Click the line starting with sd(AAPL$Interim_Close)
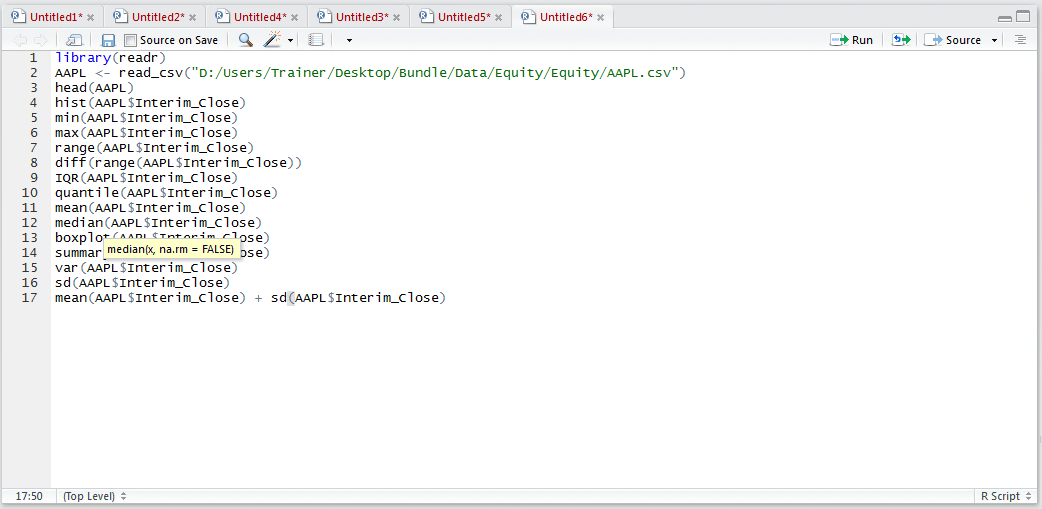Screen dimensions: 1042x509 tap(143, 283)
